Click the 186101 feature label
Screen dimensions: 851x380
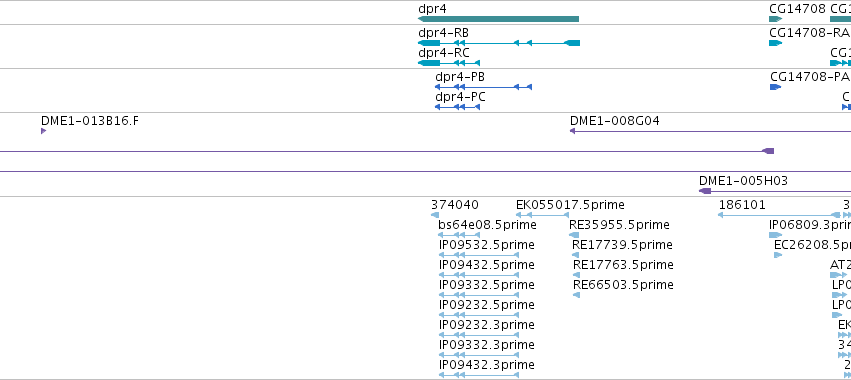[742, 205]
